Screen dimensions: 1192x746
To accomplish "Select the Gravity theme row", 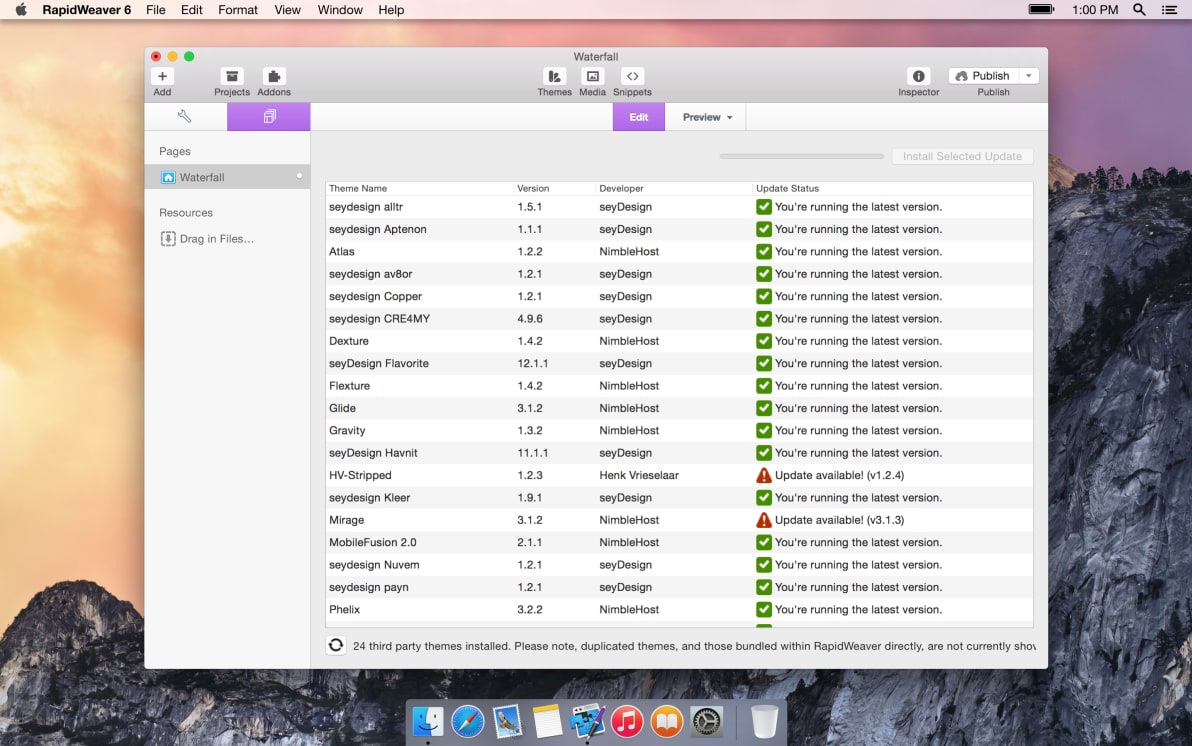I will coord(679,430).
